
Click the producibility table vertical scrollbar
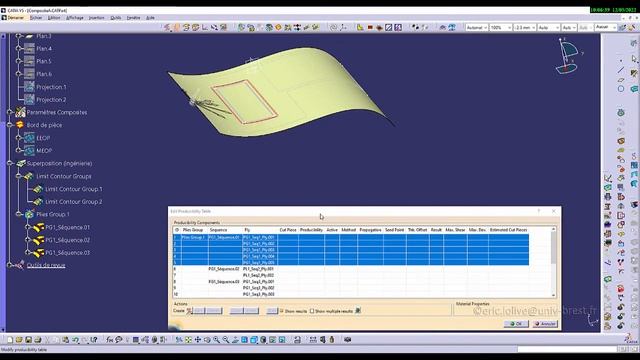pos(553,262)
